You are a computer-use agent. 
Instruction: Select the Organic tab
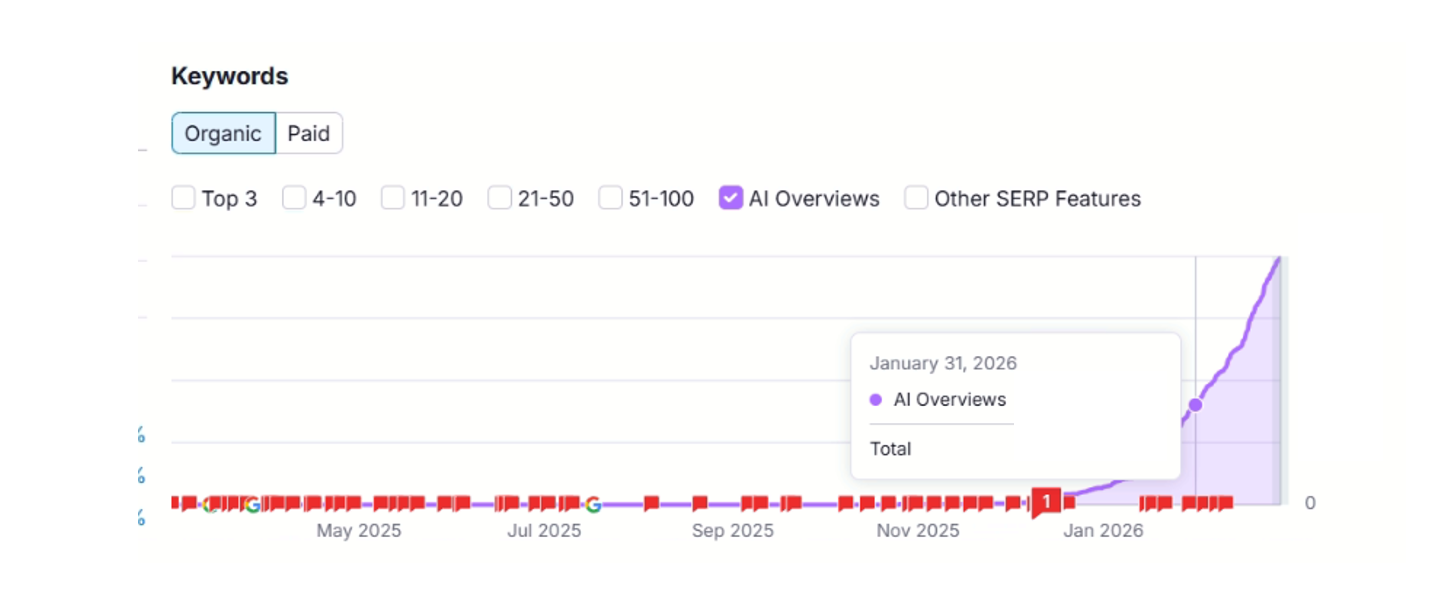pyautogui.click(x=223, y=134)
